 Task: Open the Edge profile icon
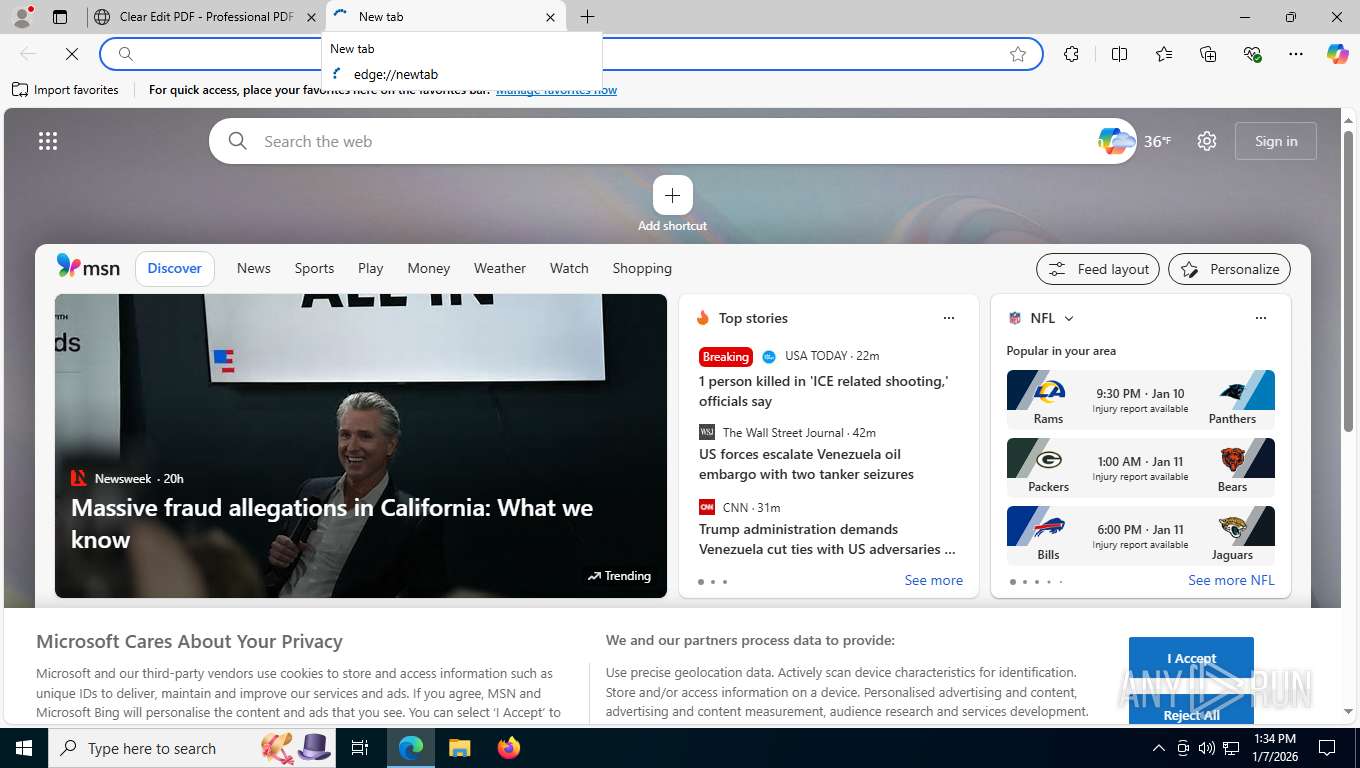21,16
